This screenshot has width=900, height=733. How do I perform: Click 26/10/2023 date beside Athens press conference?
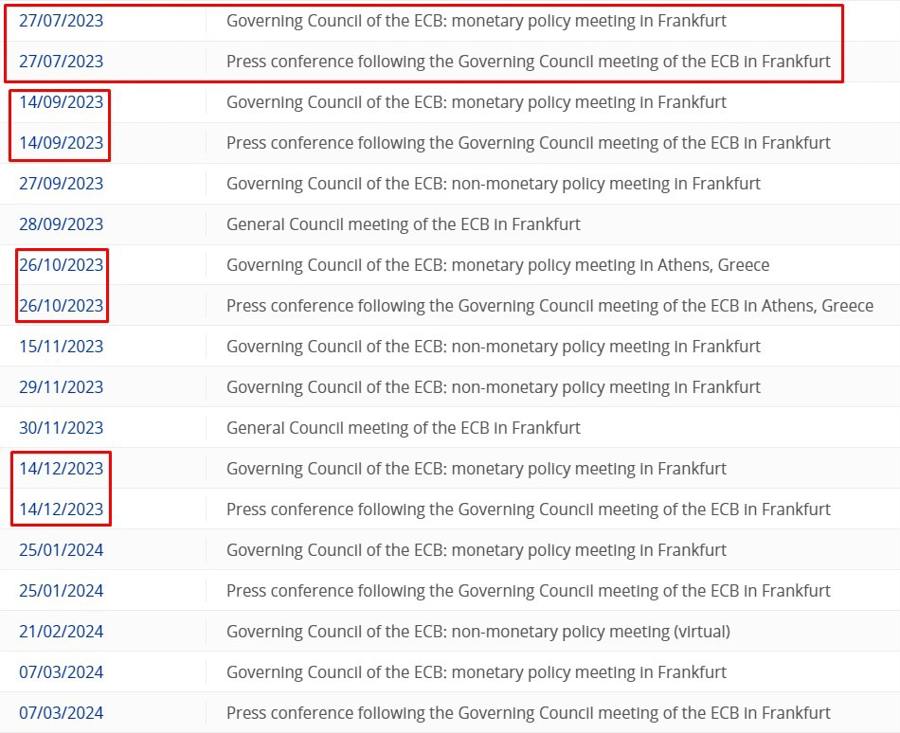(x=61, y=306)
